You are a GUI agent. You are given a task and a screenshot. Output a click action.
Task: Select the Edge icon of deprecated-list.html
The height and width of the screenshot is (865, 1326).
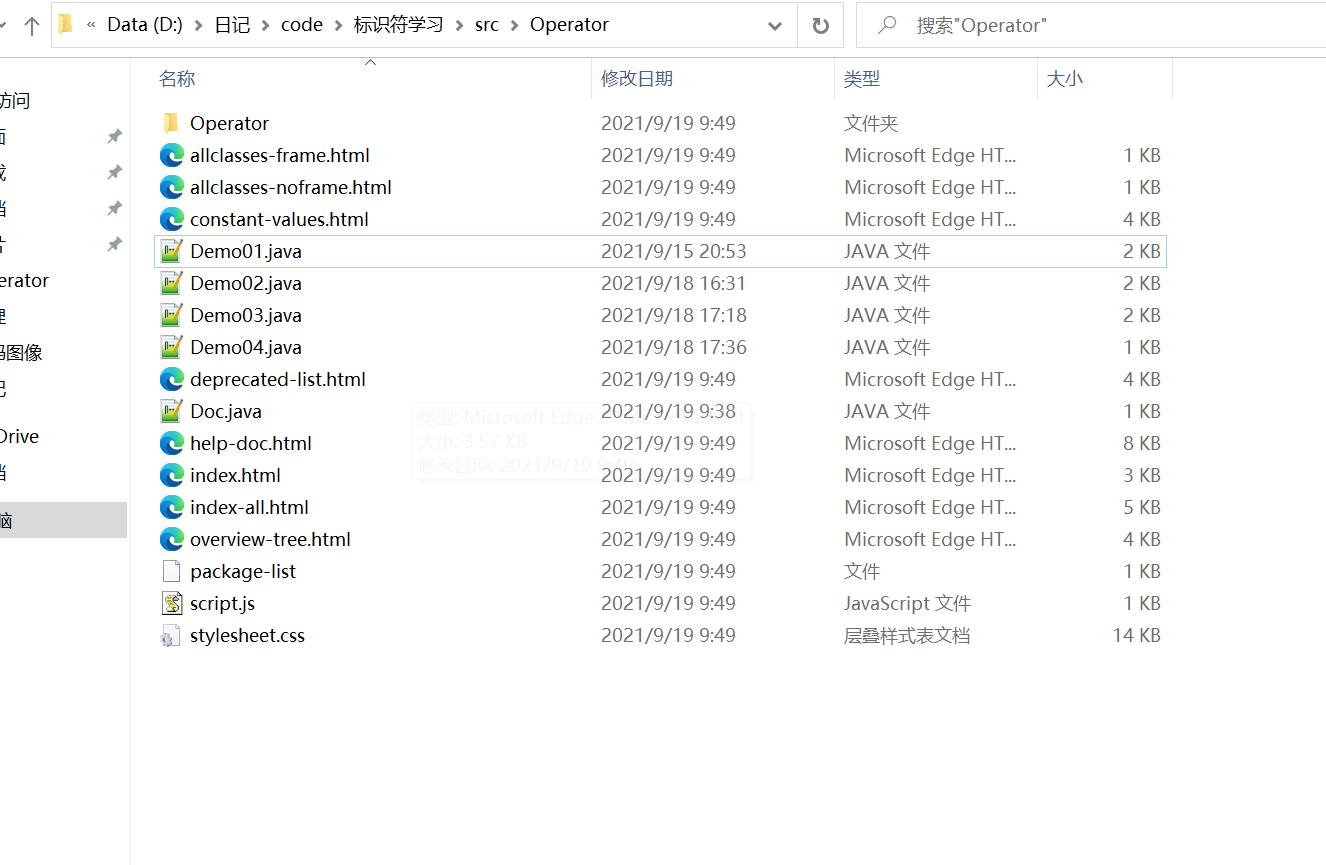(x=172, y=379)
